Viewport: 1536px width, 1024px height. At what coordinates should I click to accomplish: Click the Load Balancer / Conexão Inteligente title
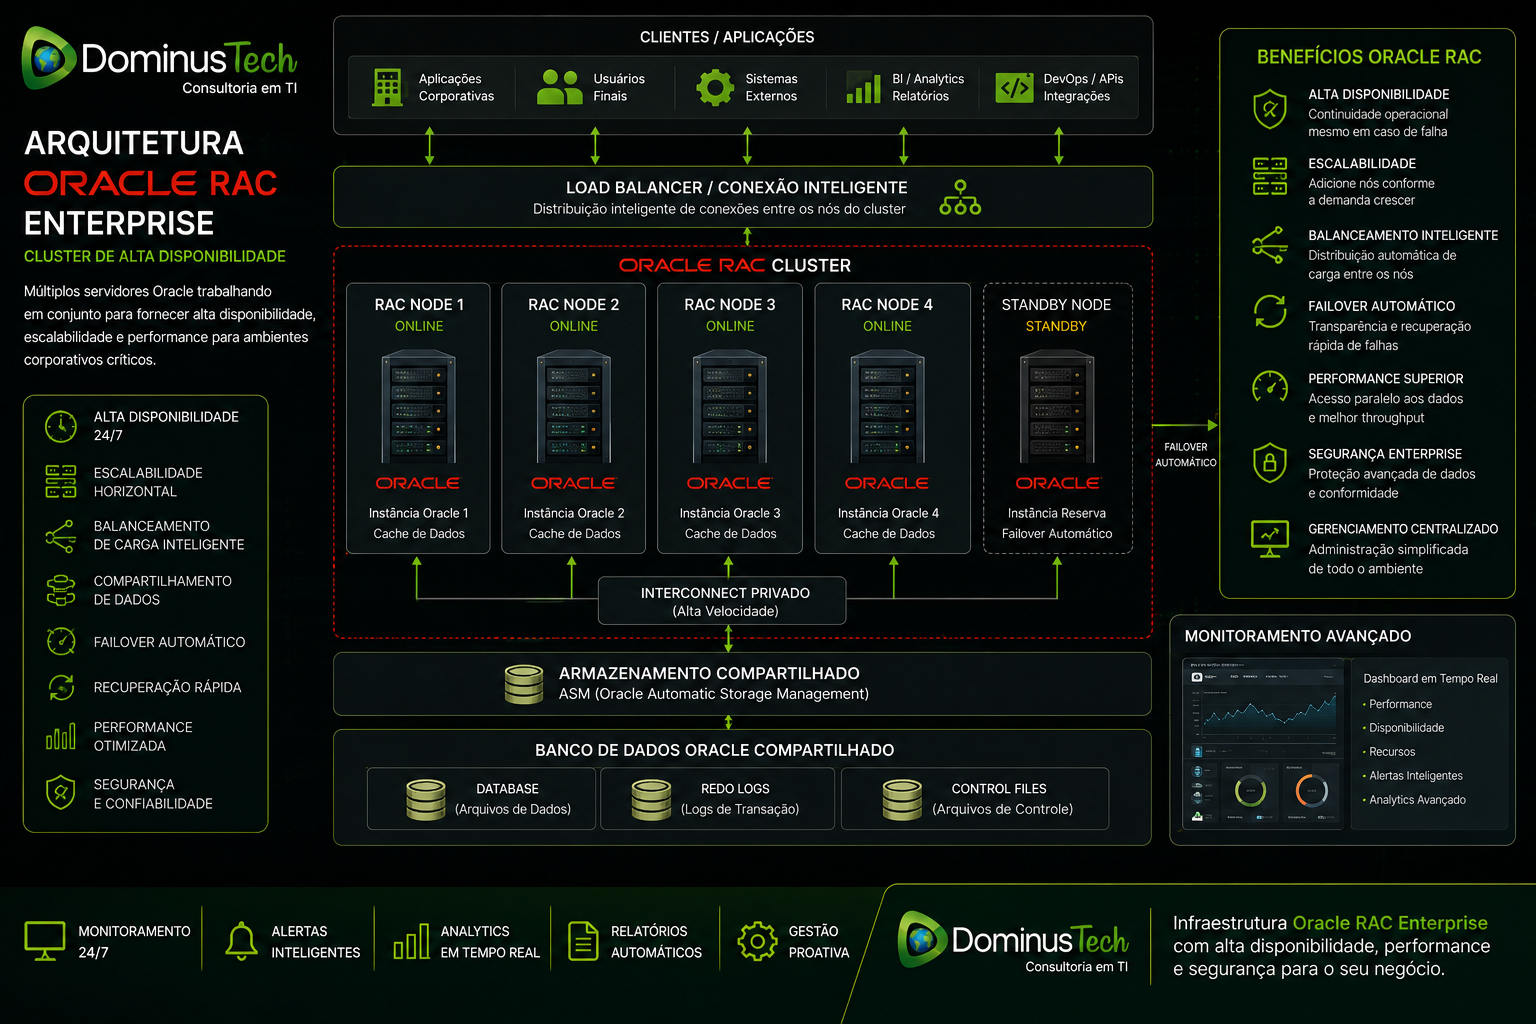click(737, 187)
